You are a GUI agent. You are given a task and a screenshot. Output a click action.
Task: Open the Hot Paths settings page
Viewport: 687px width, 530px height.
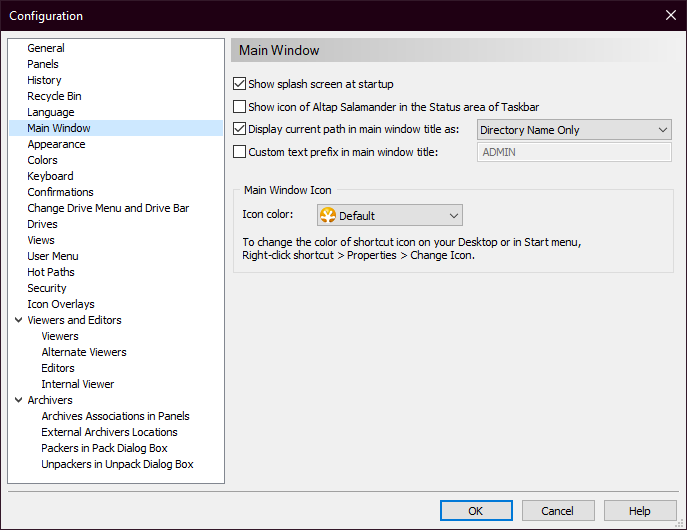(51, 272)
